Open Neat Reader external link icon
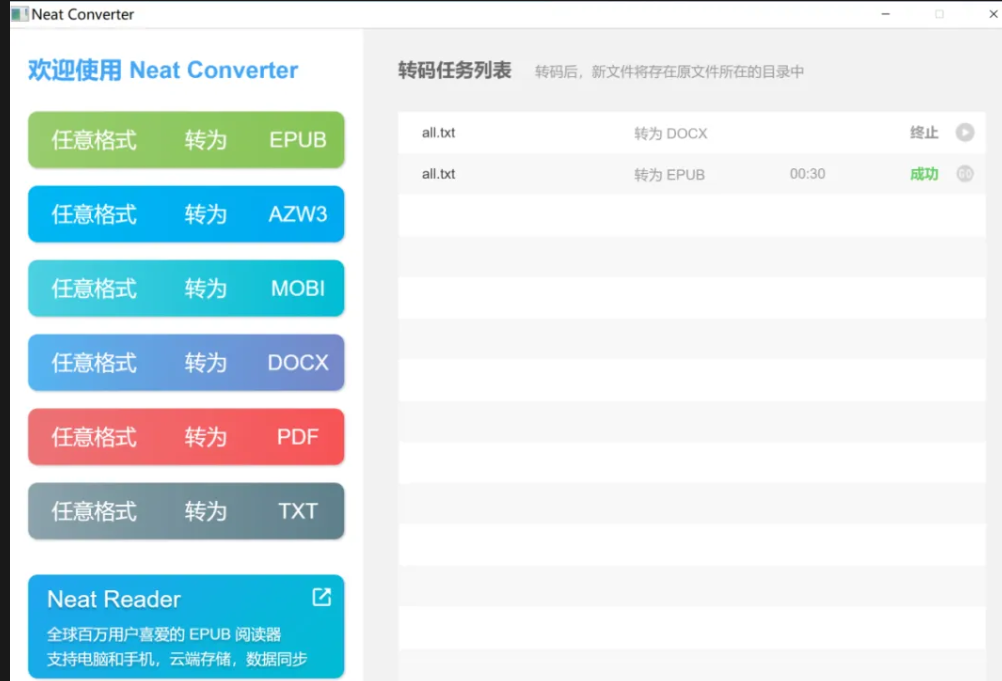The width and height of the screenshot is (1002, 681). (321, 597)
